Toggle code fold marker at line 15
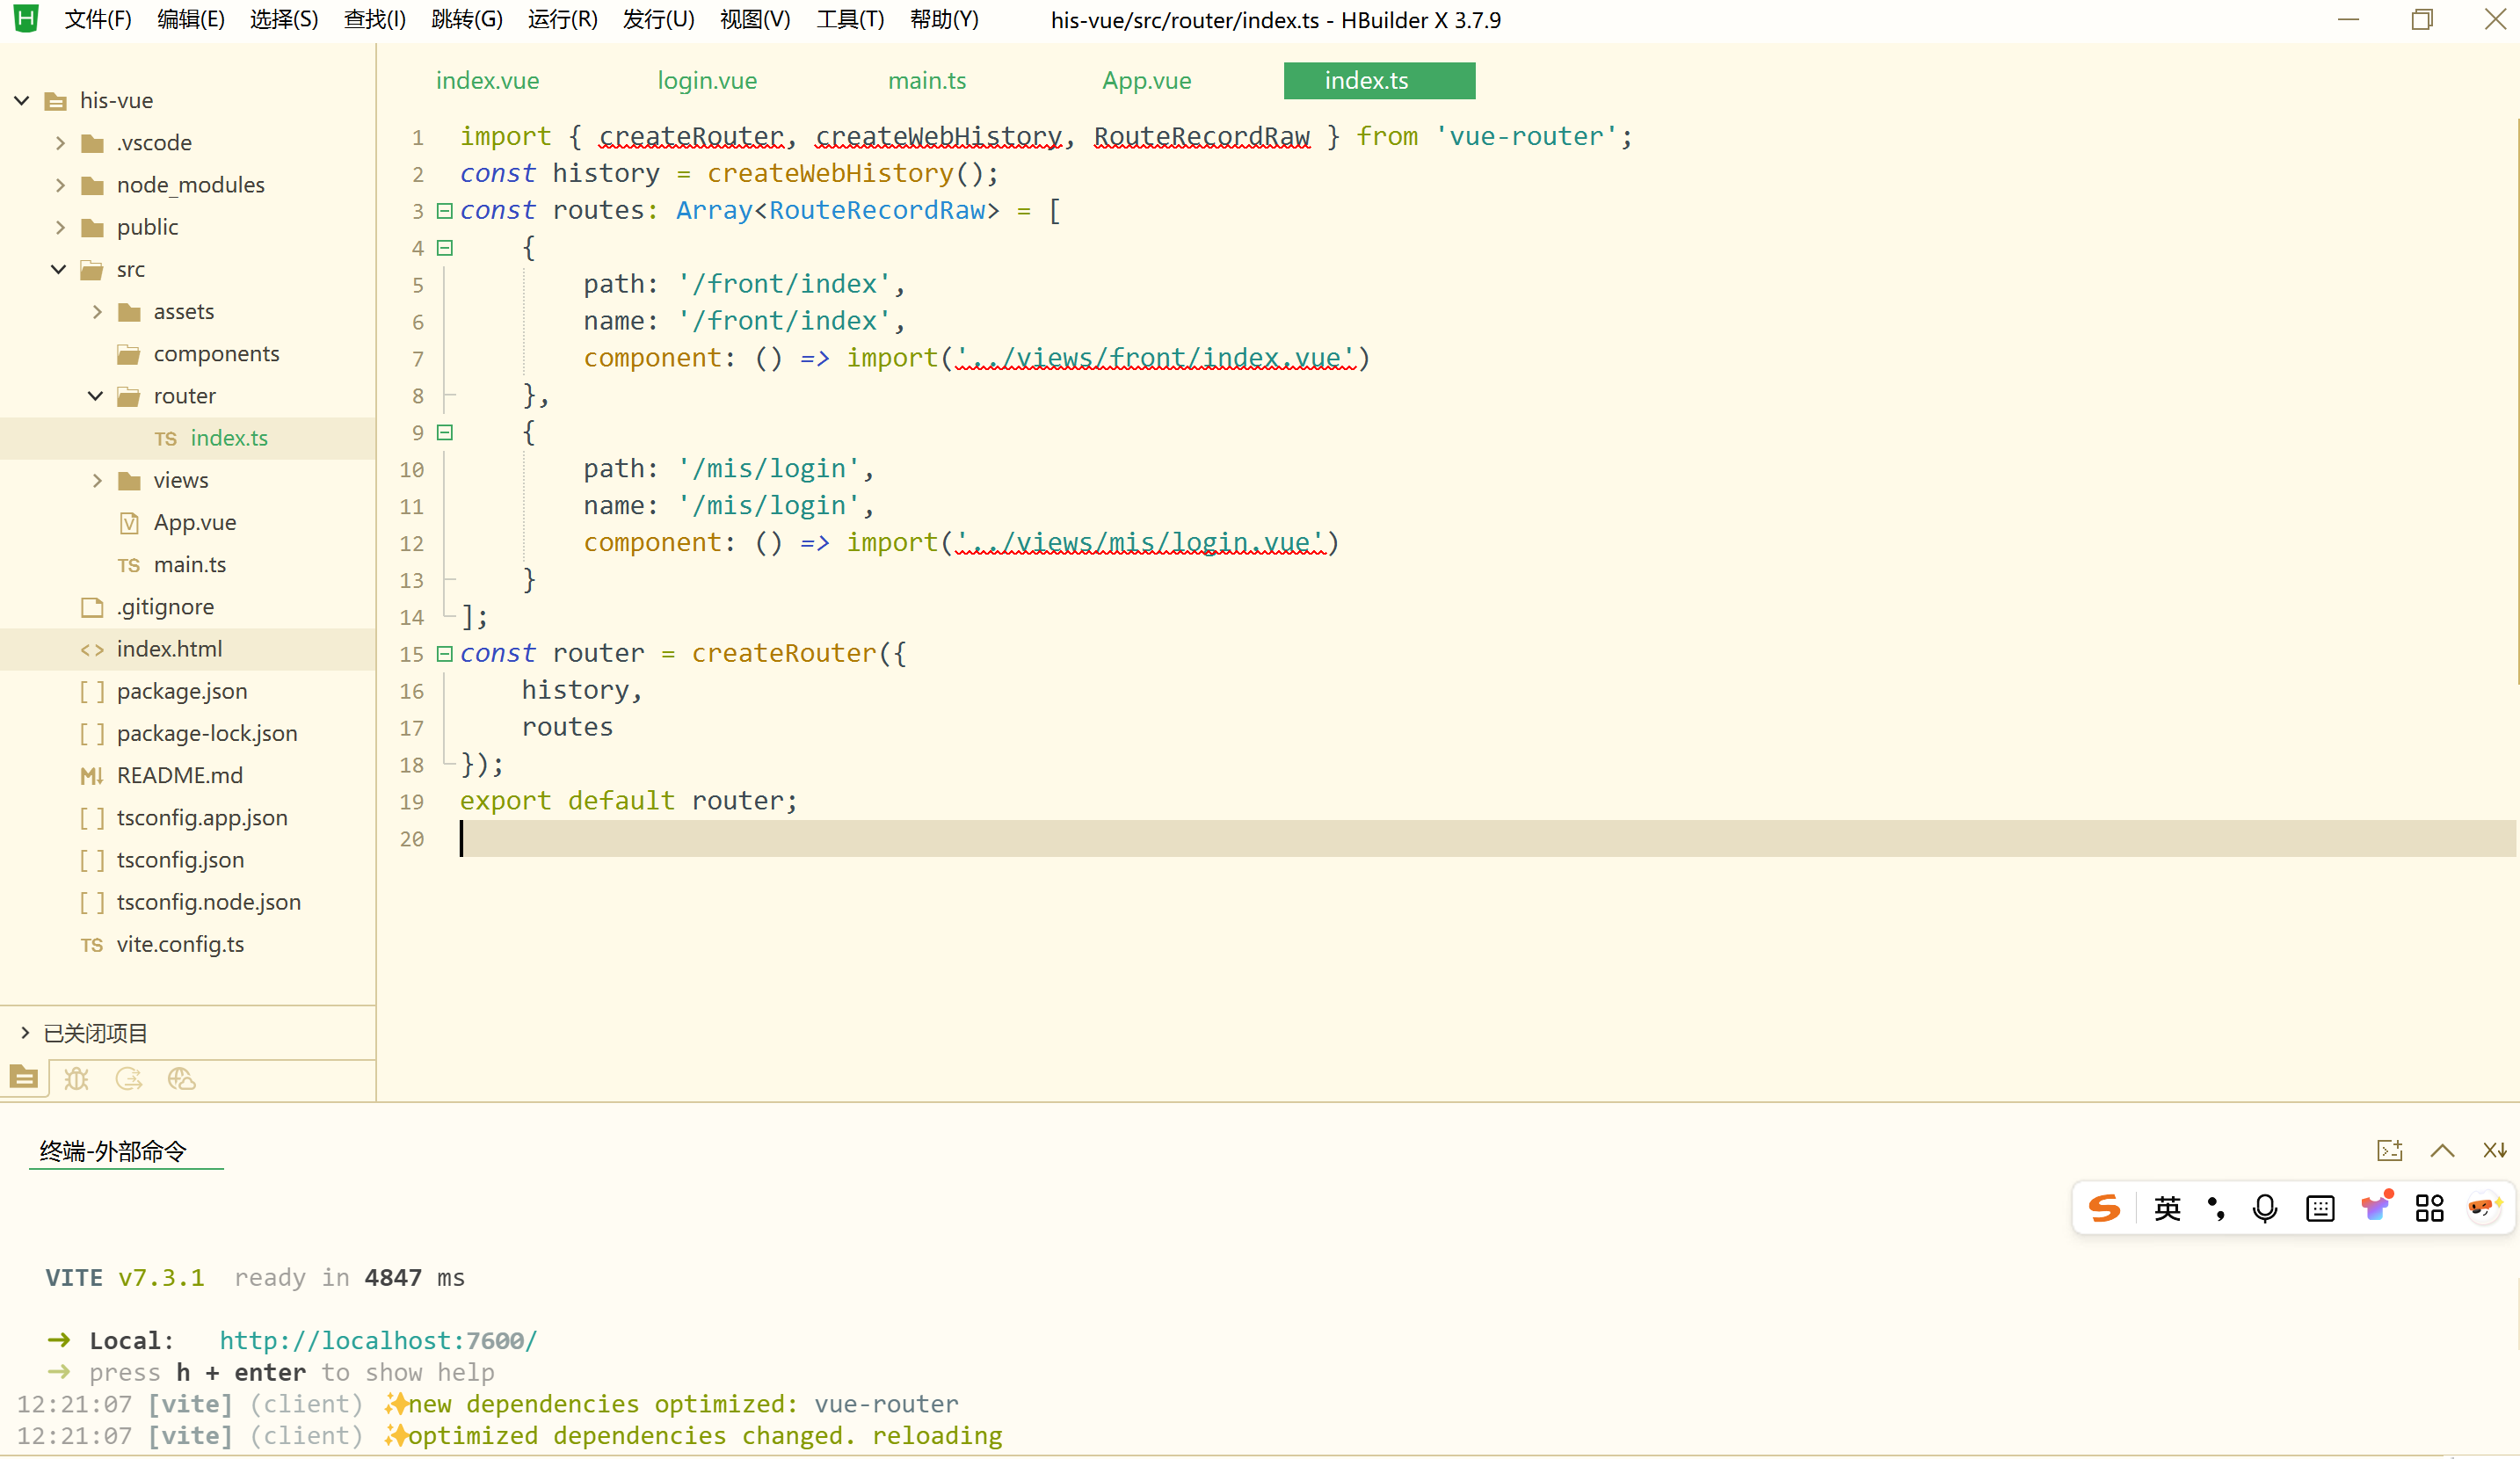 tap(445, 654)
